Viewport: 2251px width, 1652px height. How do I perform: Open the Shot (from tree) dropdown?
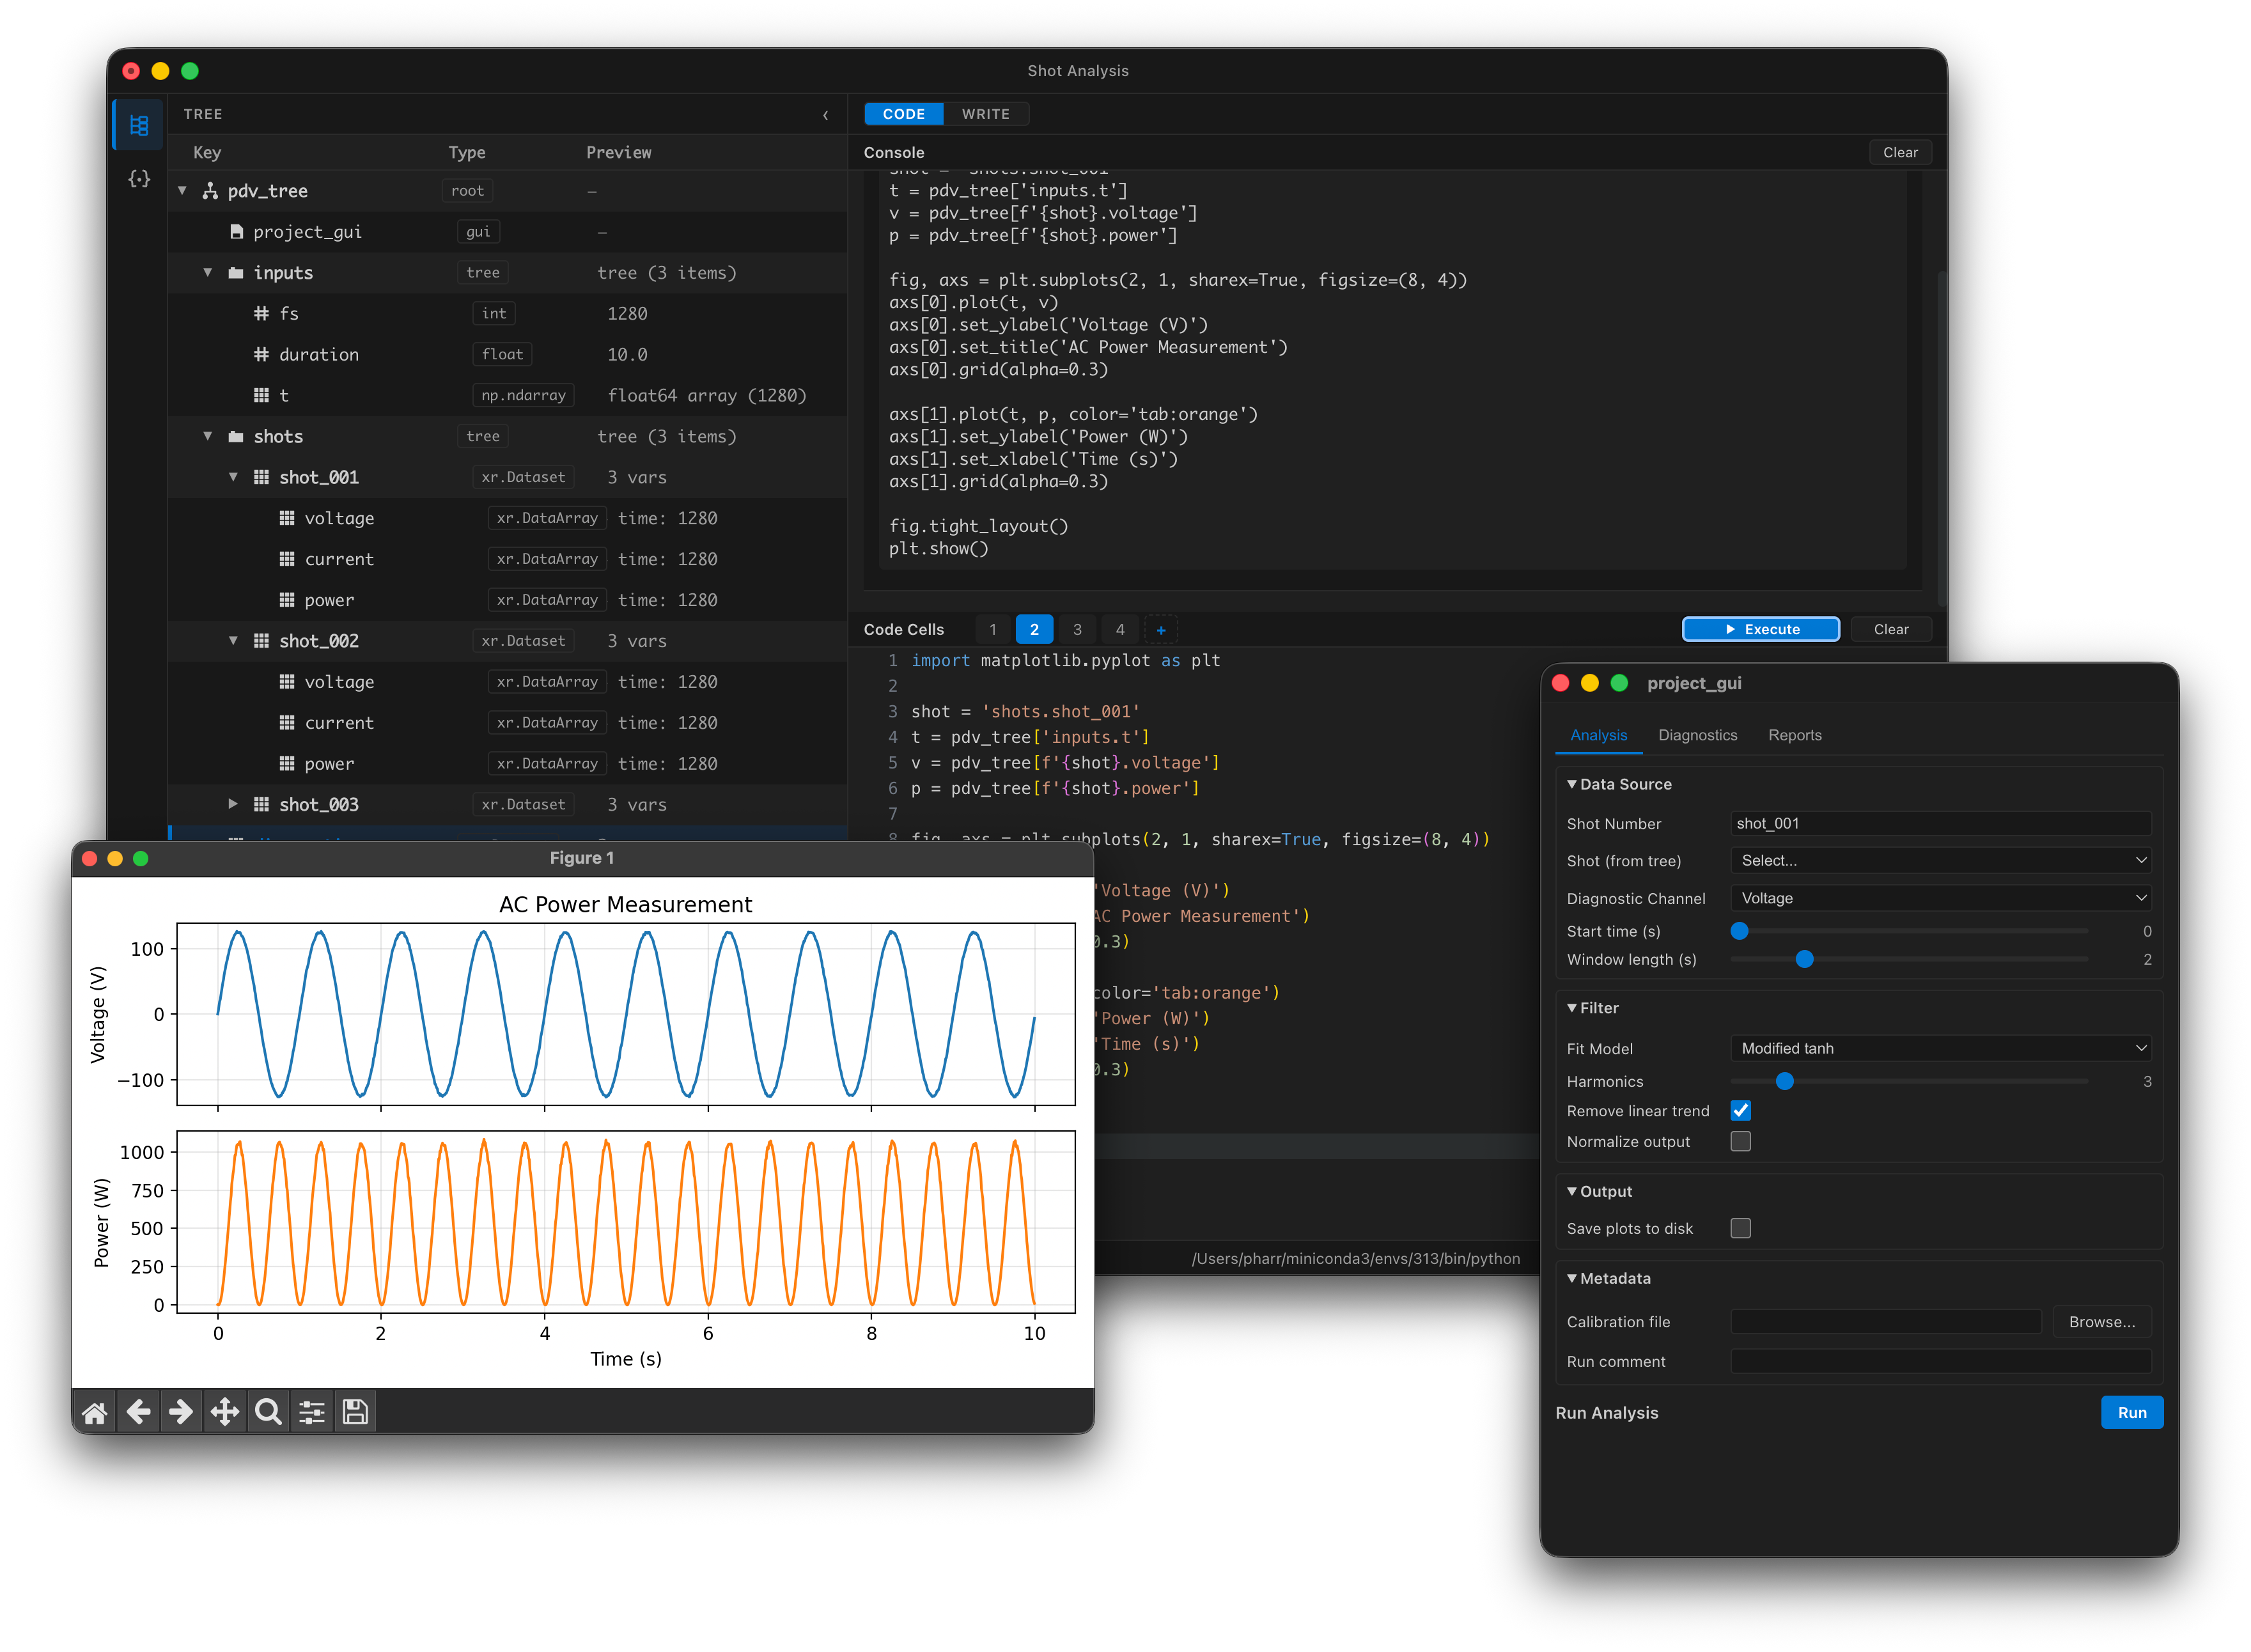tap(1941, 861)
